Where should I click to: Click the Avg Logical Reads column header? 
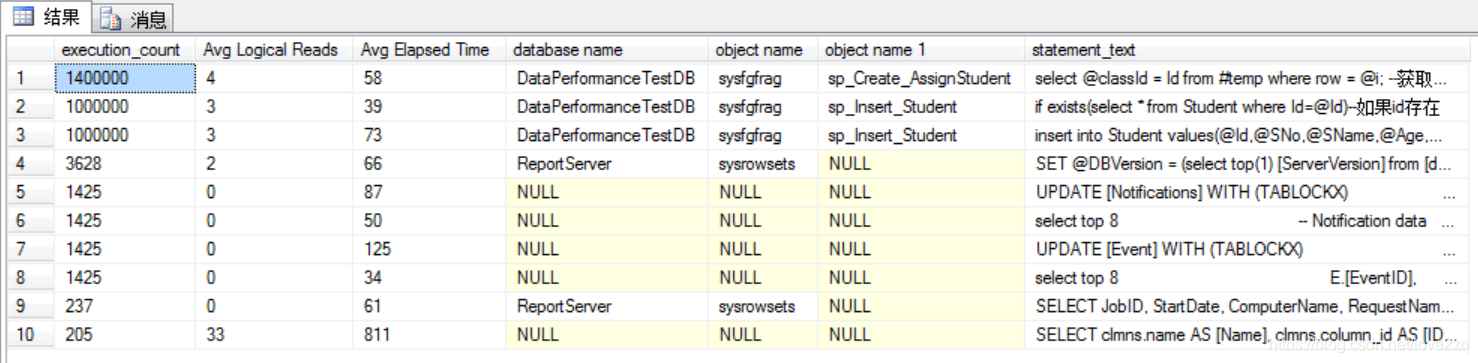(x=274, y=49)
